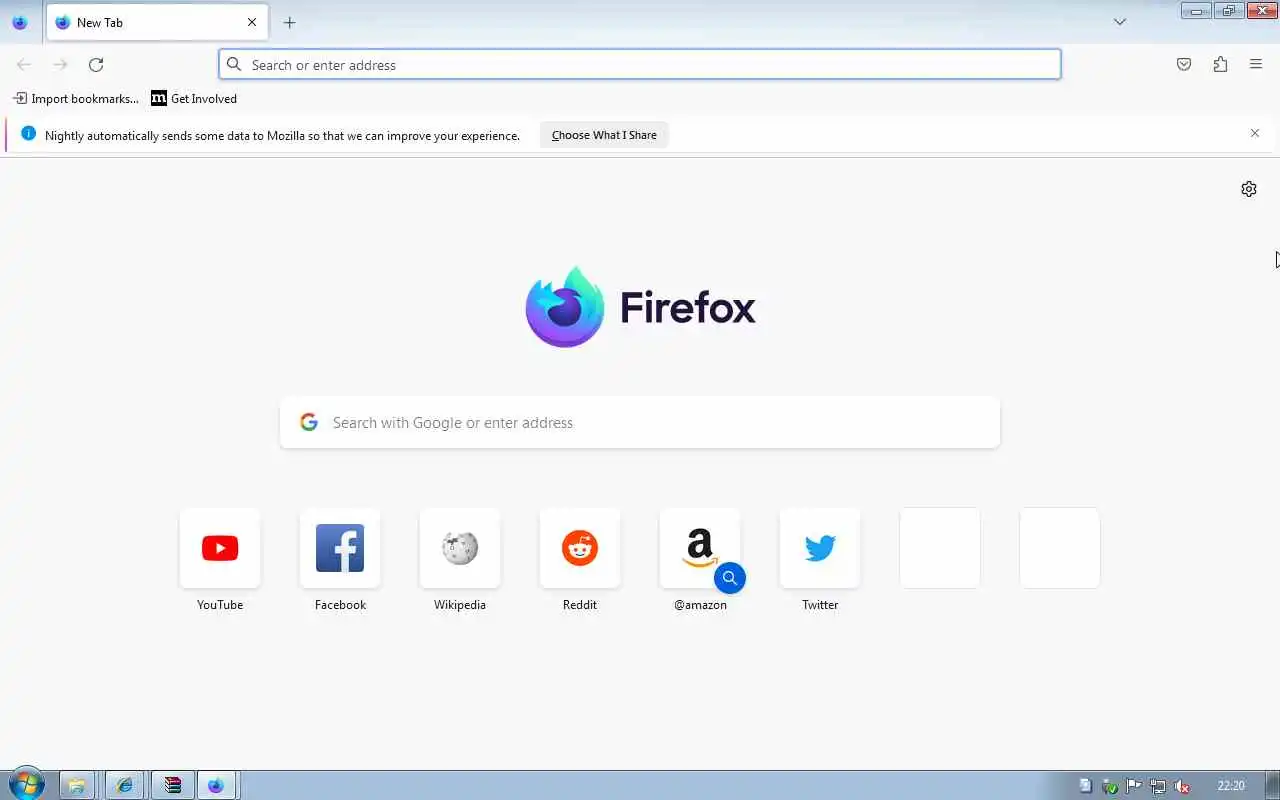Expand the List all tabs chevron

click(x=1120, y=22)
